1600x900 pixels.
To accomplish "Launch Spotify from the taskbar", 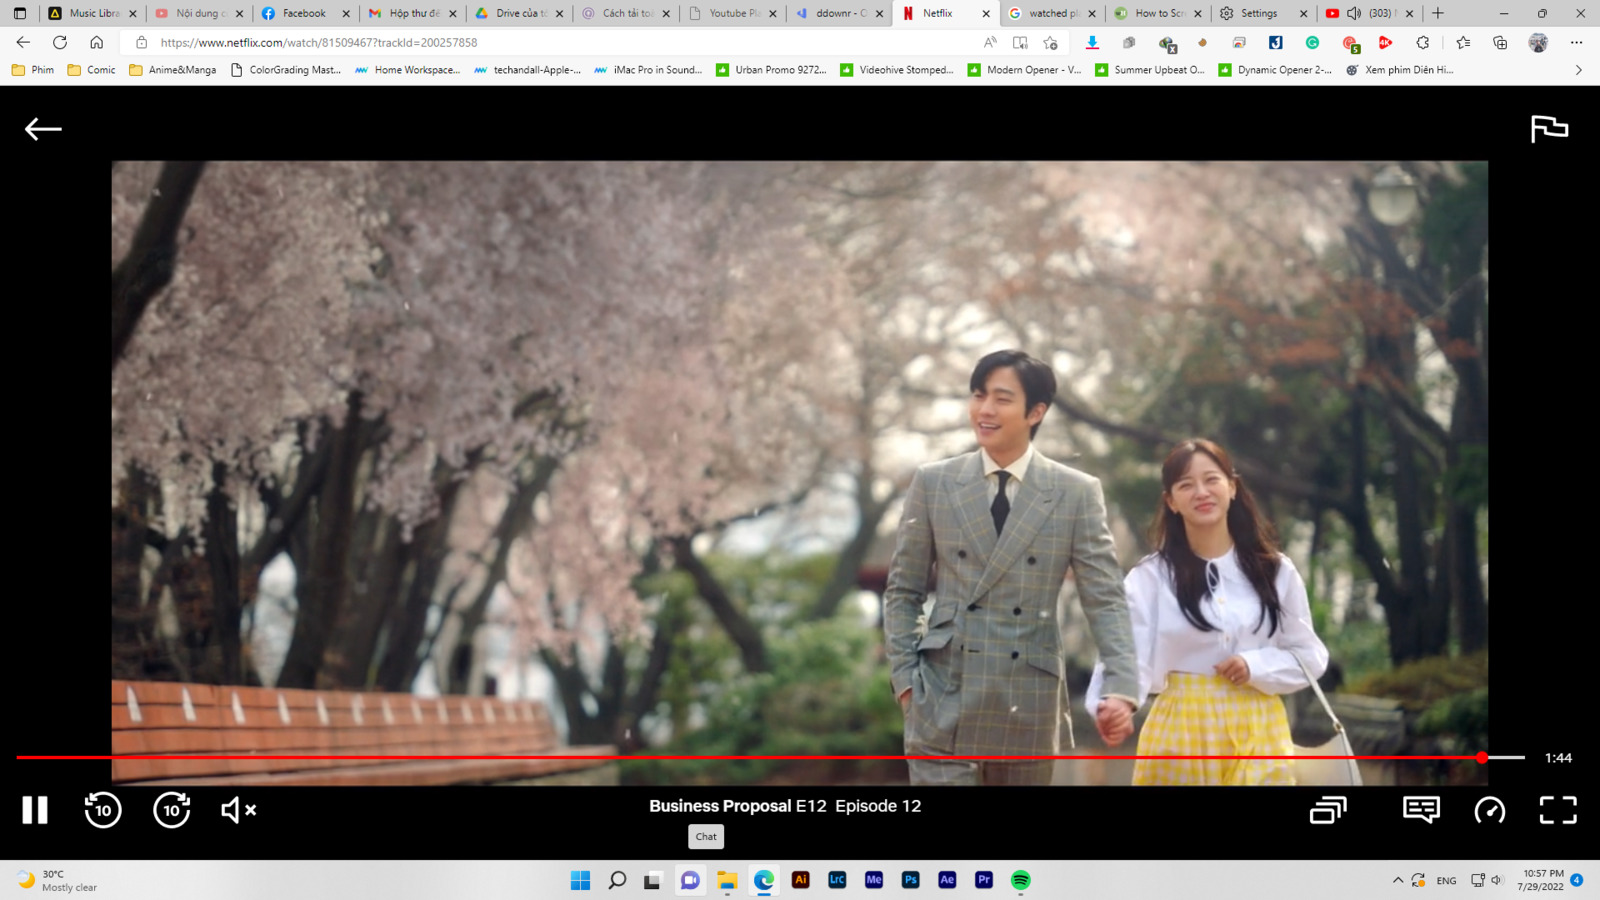I will click(1020, 880).
